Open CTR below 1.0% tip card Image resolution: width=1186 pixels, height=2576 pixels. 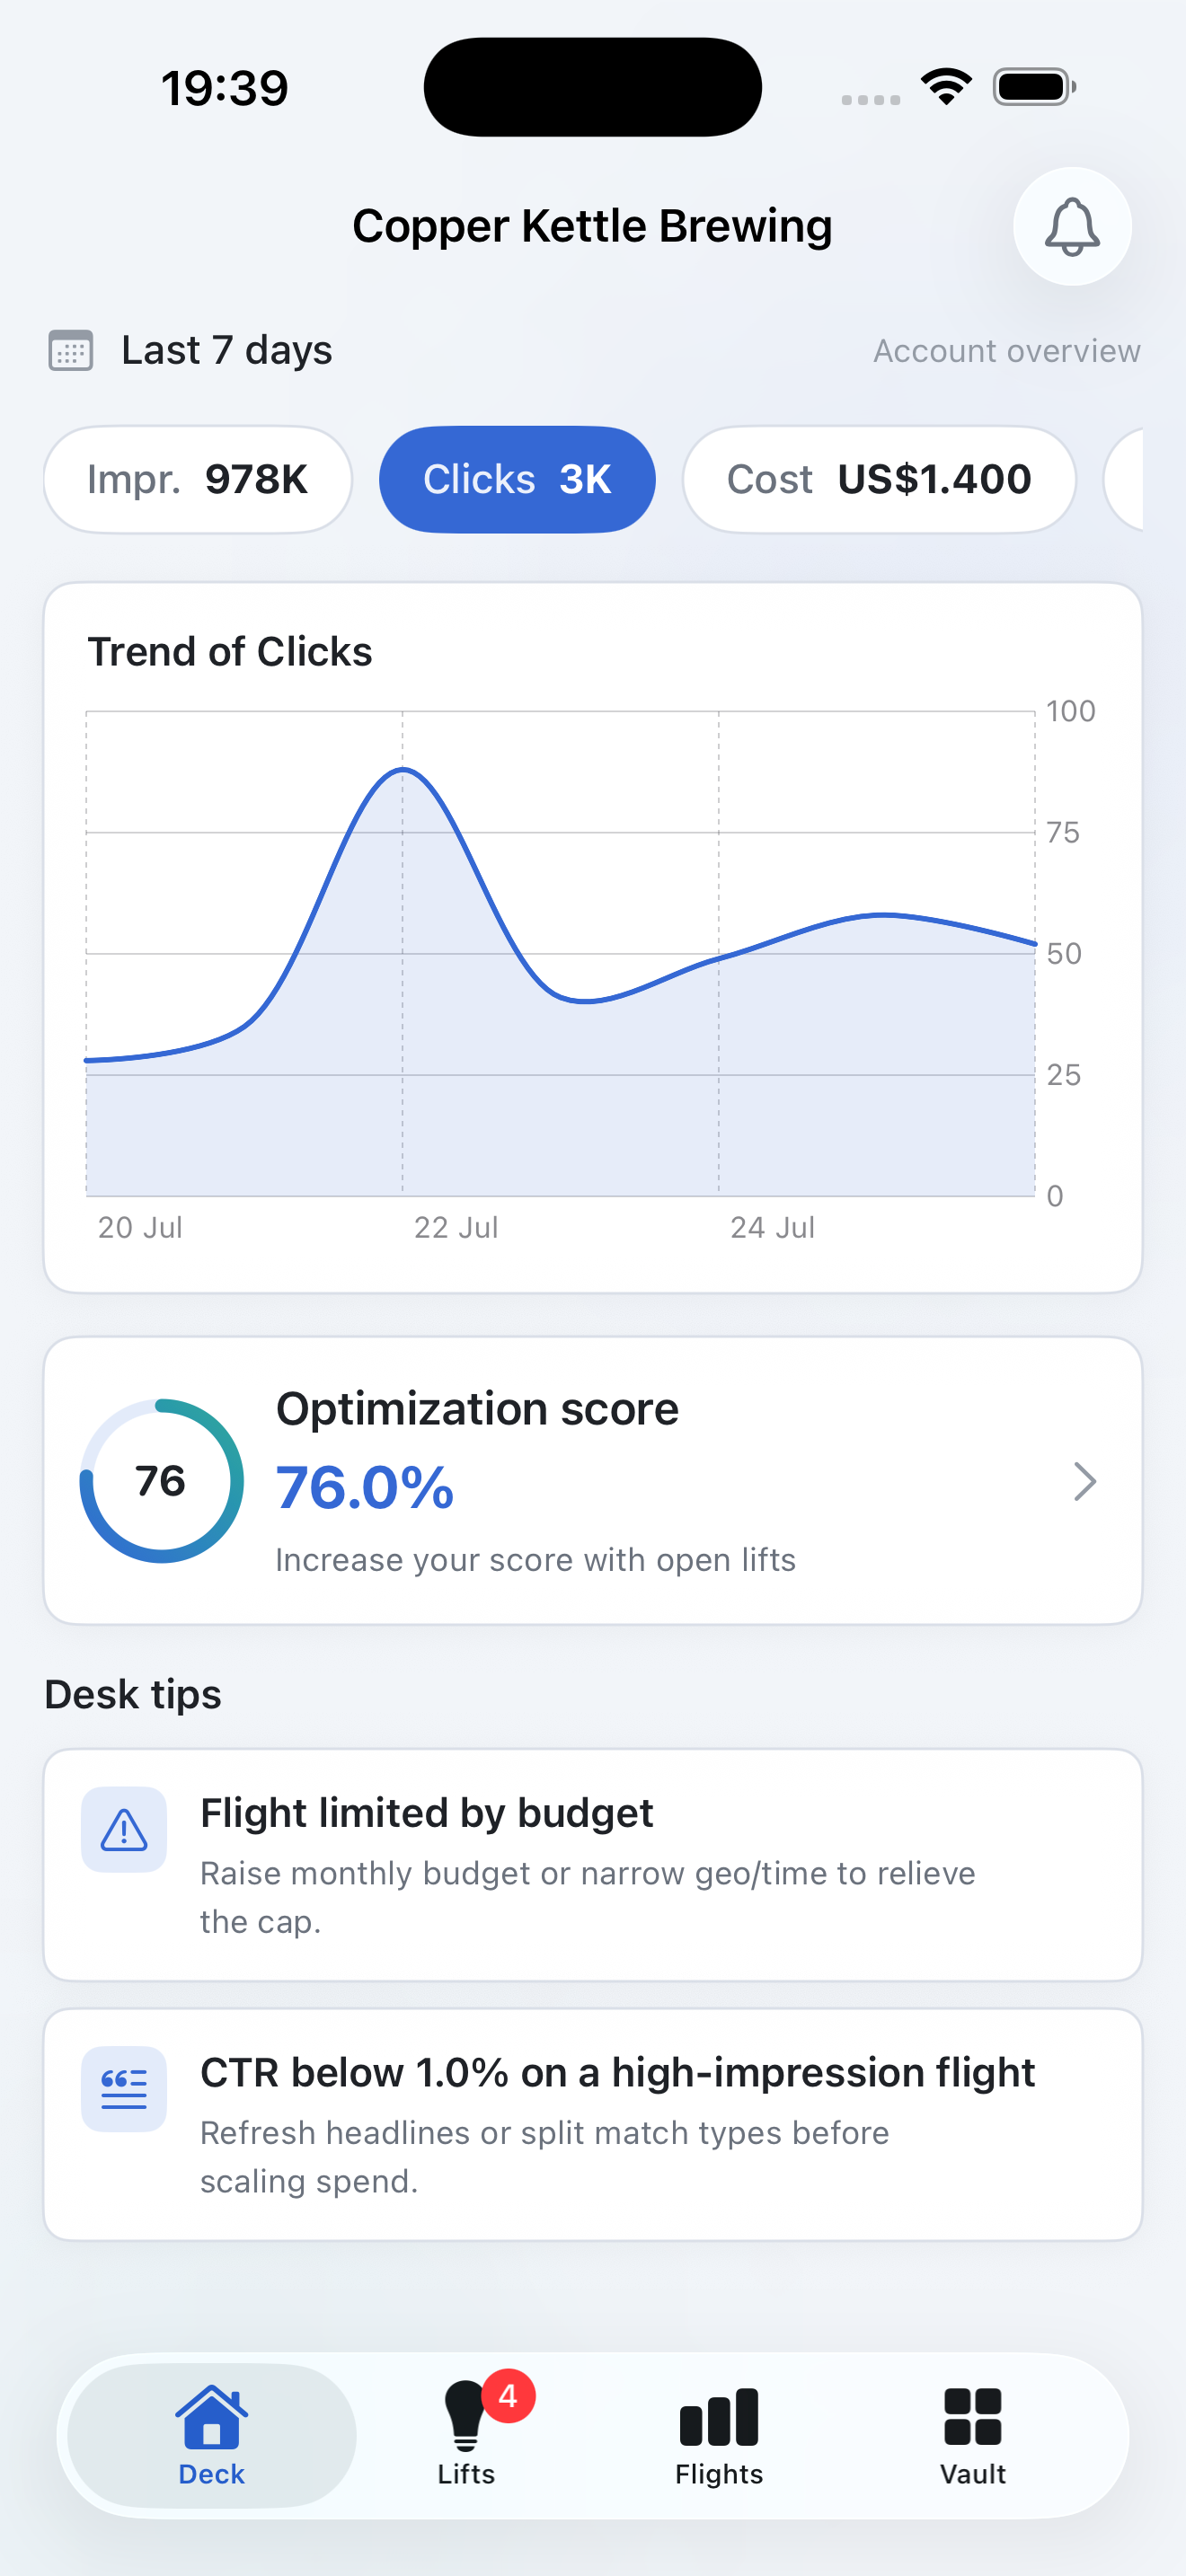tap(593, 2125)
